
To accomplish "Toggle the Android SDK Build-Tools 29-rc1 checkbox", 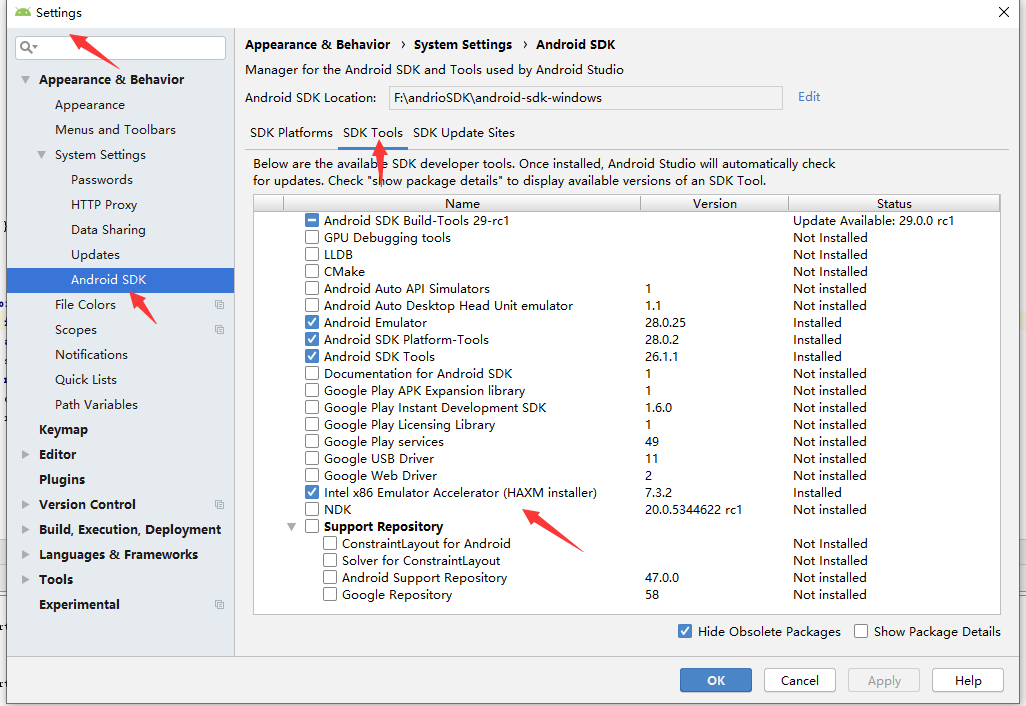I will (312, 221).
